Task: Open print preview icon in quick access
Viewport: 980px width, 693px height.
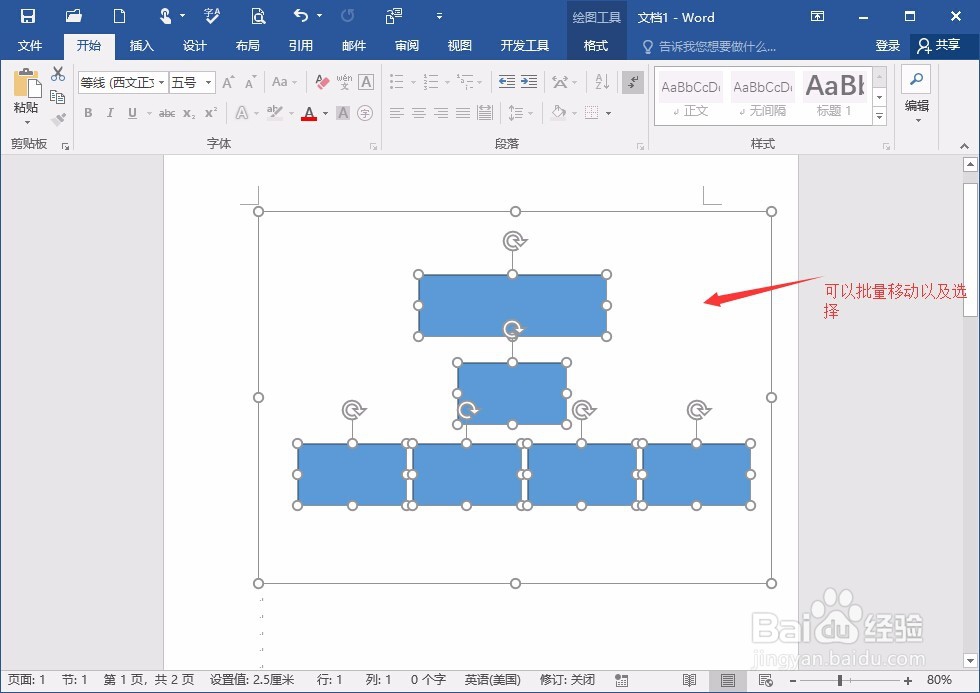Action: click(x=258, y=16)
